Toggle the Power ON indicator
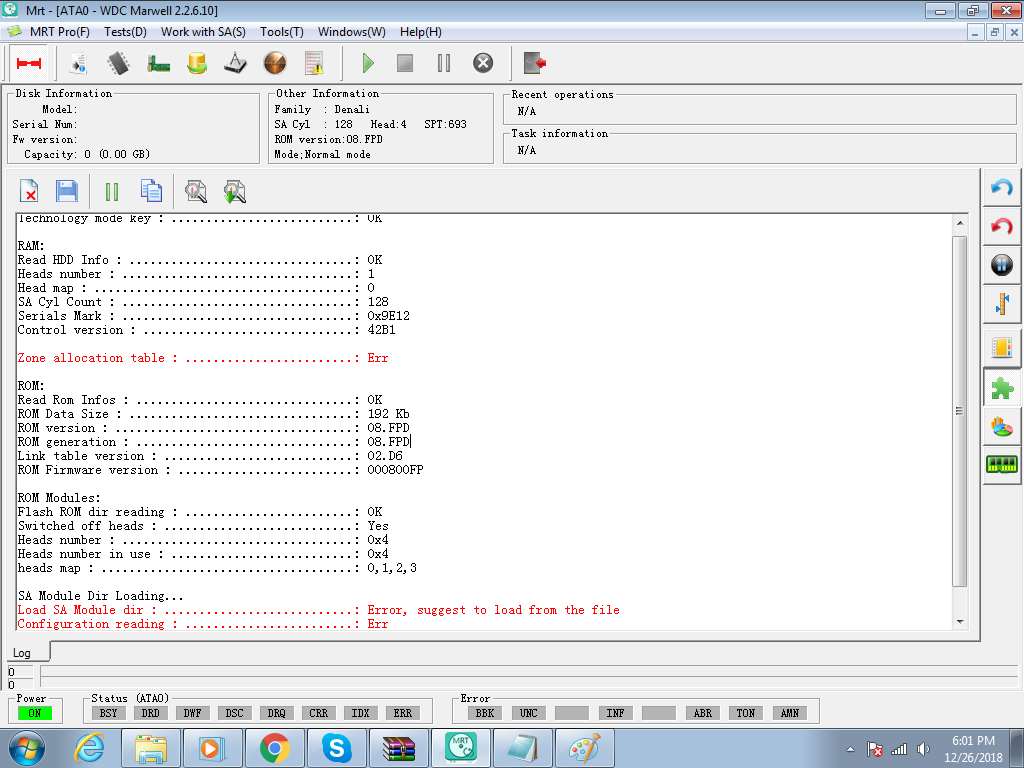This screenshot has height=768, width=1024. (x=35, y=713)
